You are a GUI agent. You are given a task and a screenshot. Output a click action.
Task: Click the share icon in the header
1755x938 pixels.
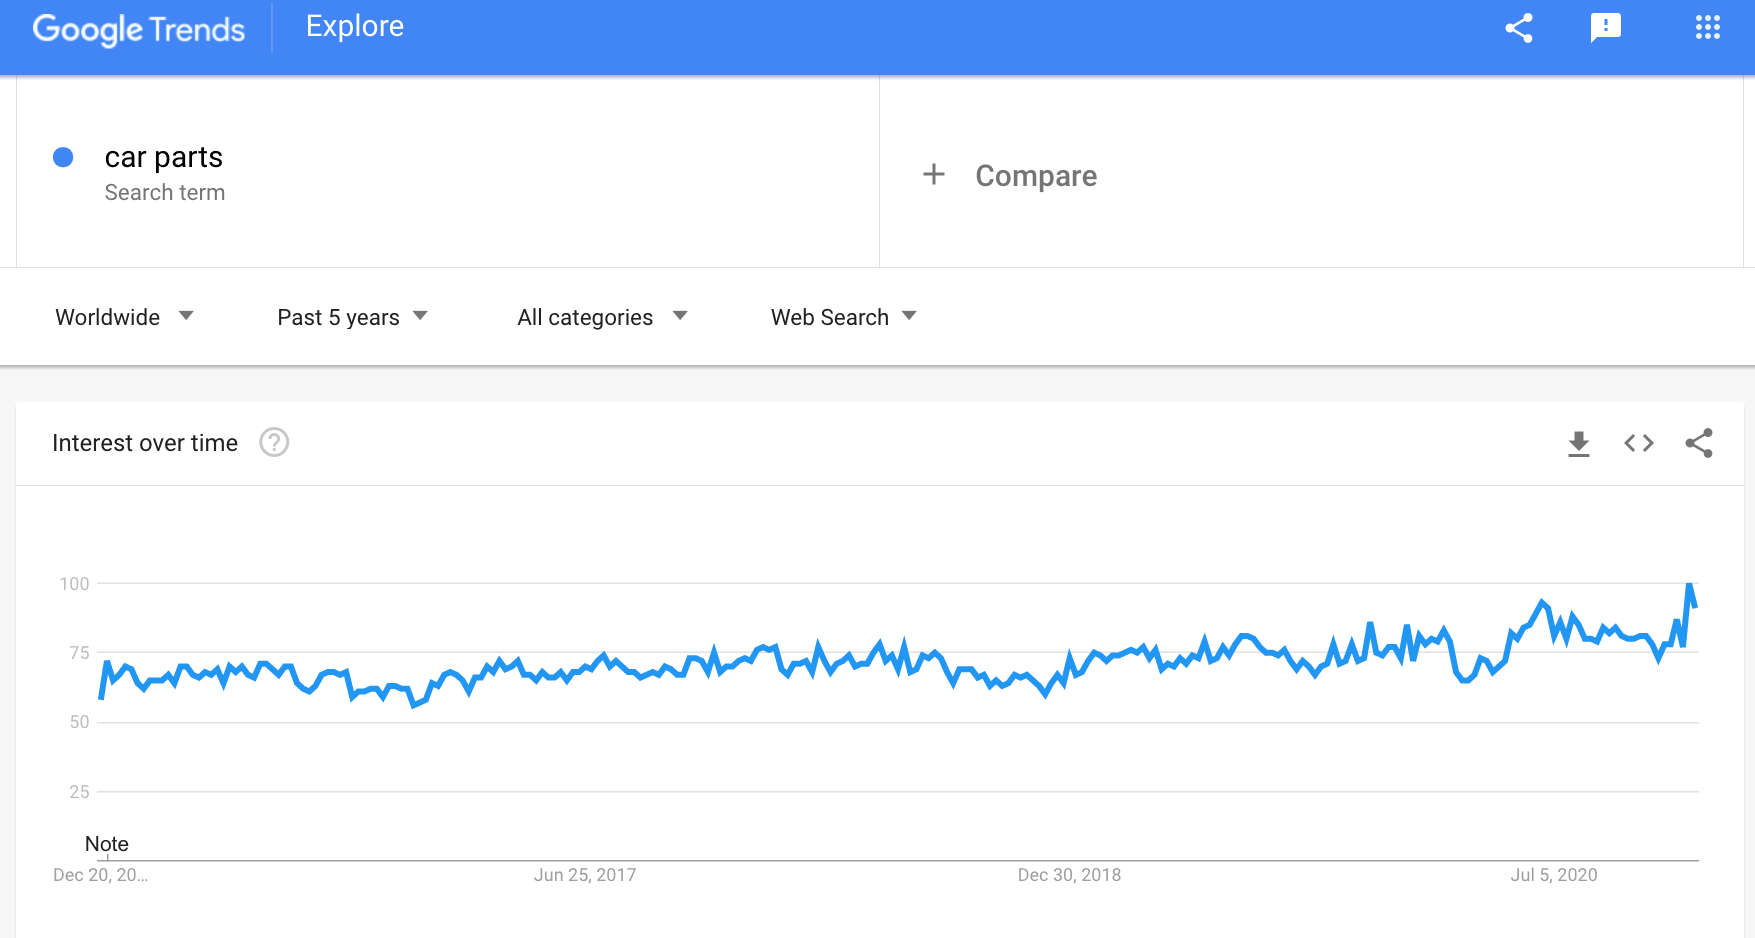pyautogui.click(x=1519, y=28)
